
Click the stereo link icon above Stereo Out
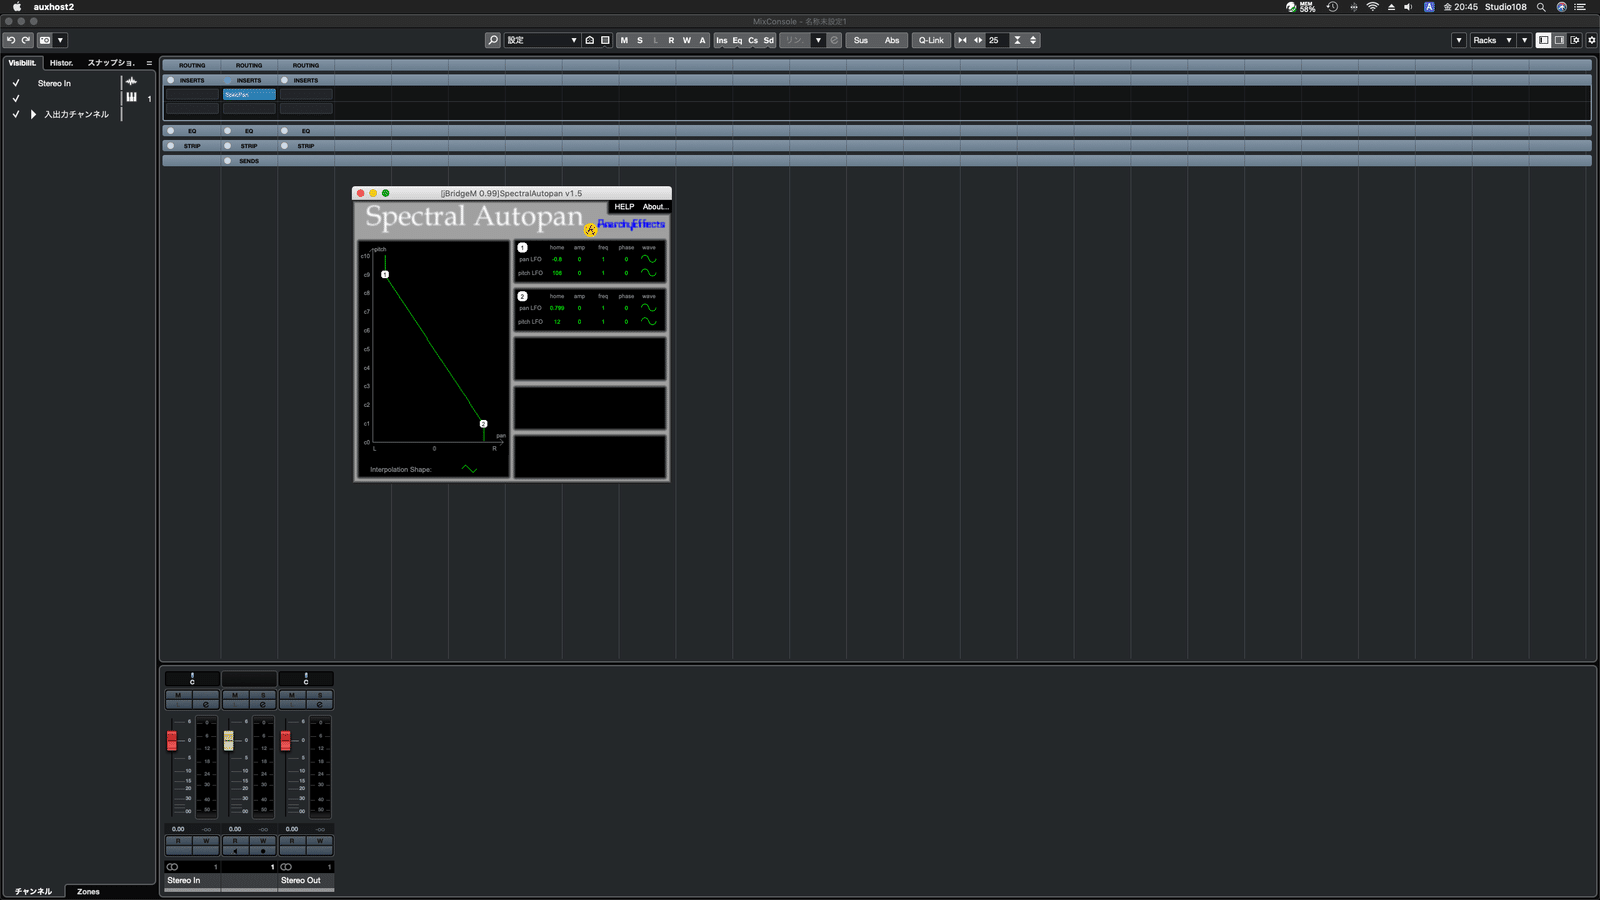tap(287, 867)
